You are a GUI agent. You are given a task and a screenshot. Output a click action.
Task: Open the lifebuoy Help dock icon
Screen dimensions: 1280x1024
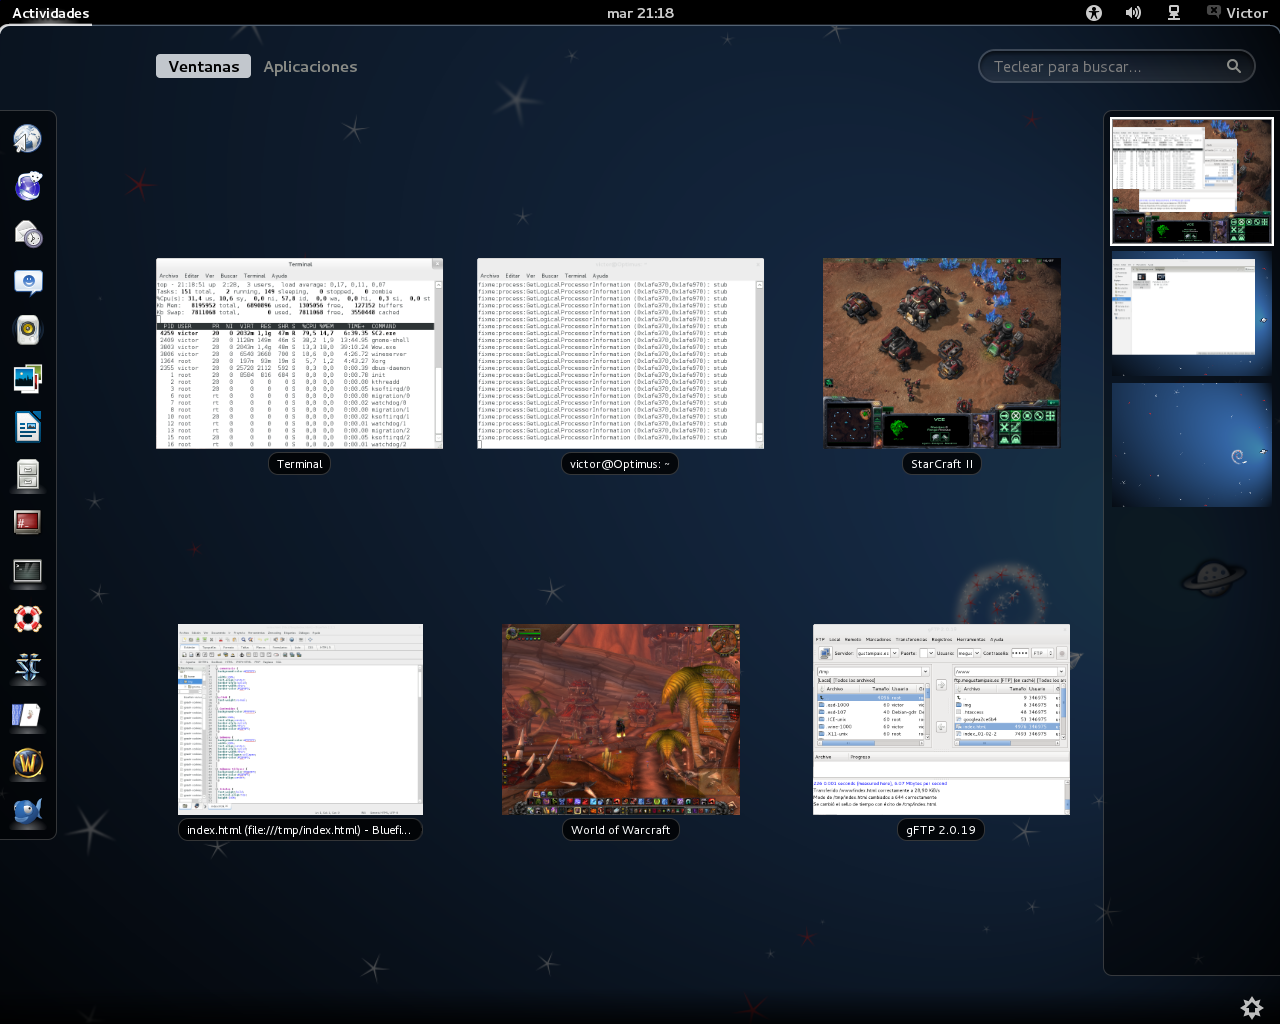pos(28,619)
